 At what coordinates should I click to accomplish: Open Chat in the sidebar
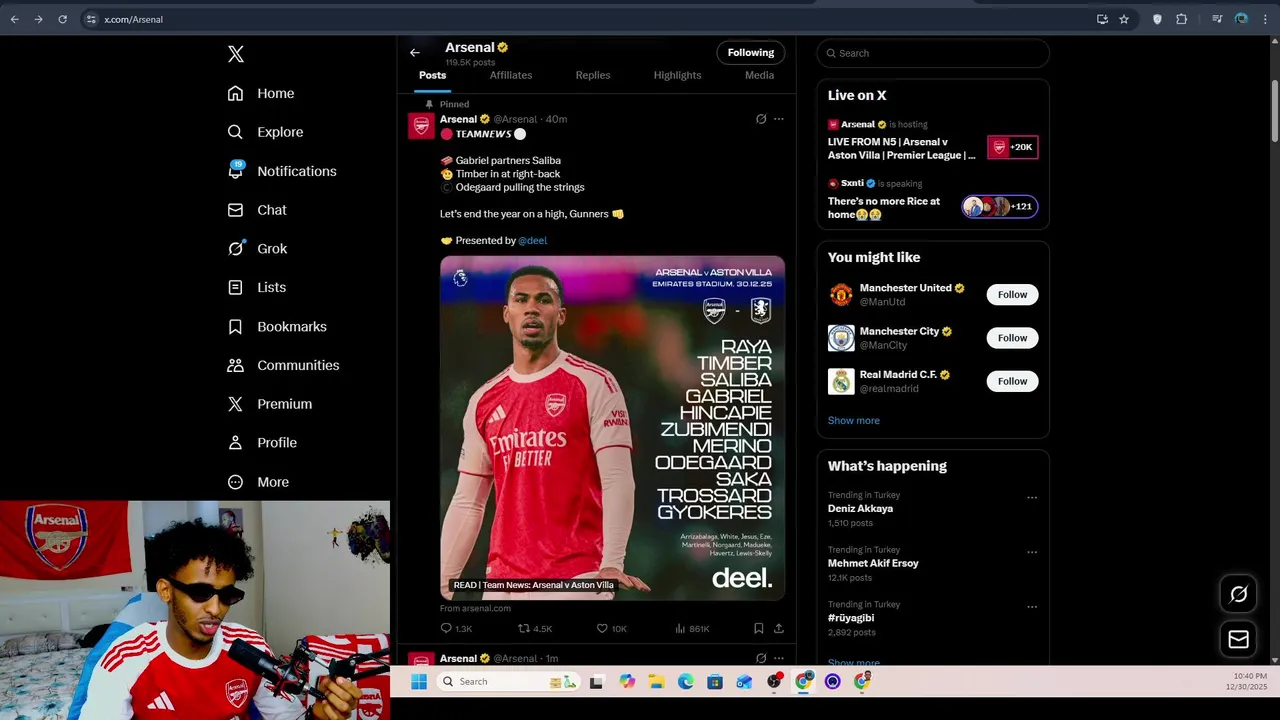tap(257, 210)
